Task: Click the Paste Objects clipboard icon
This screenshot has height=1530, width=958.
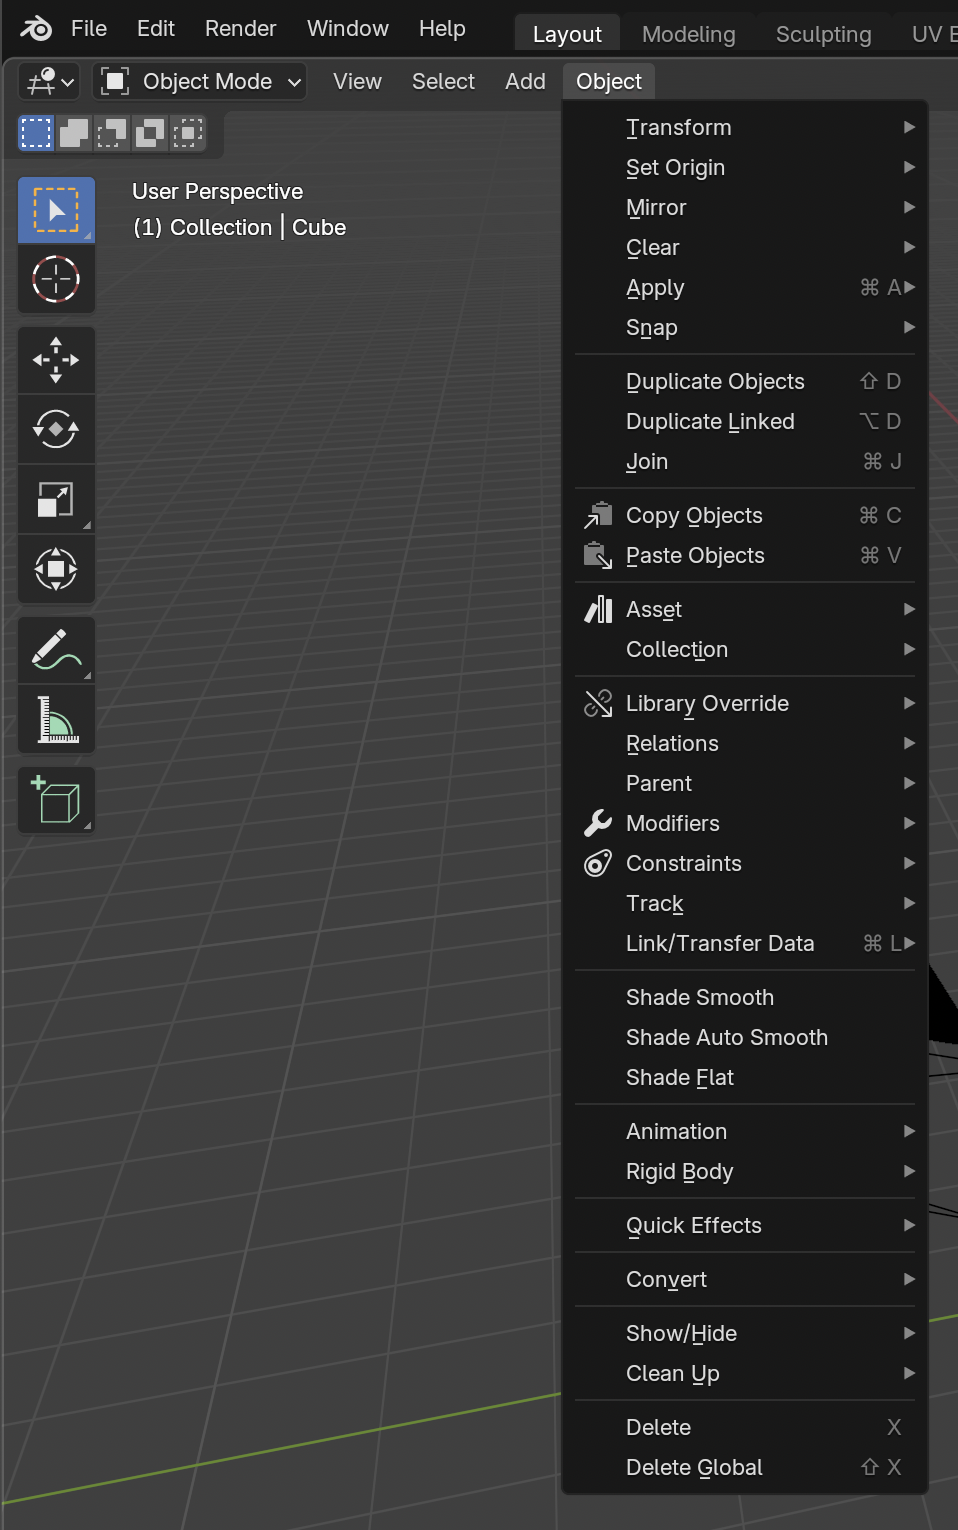Action: [x=598, y=555]
